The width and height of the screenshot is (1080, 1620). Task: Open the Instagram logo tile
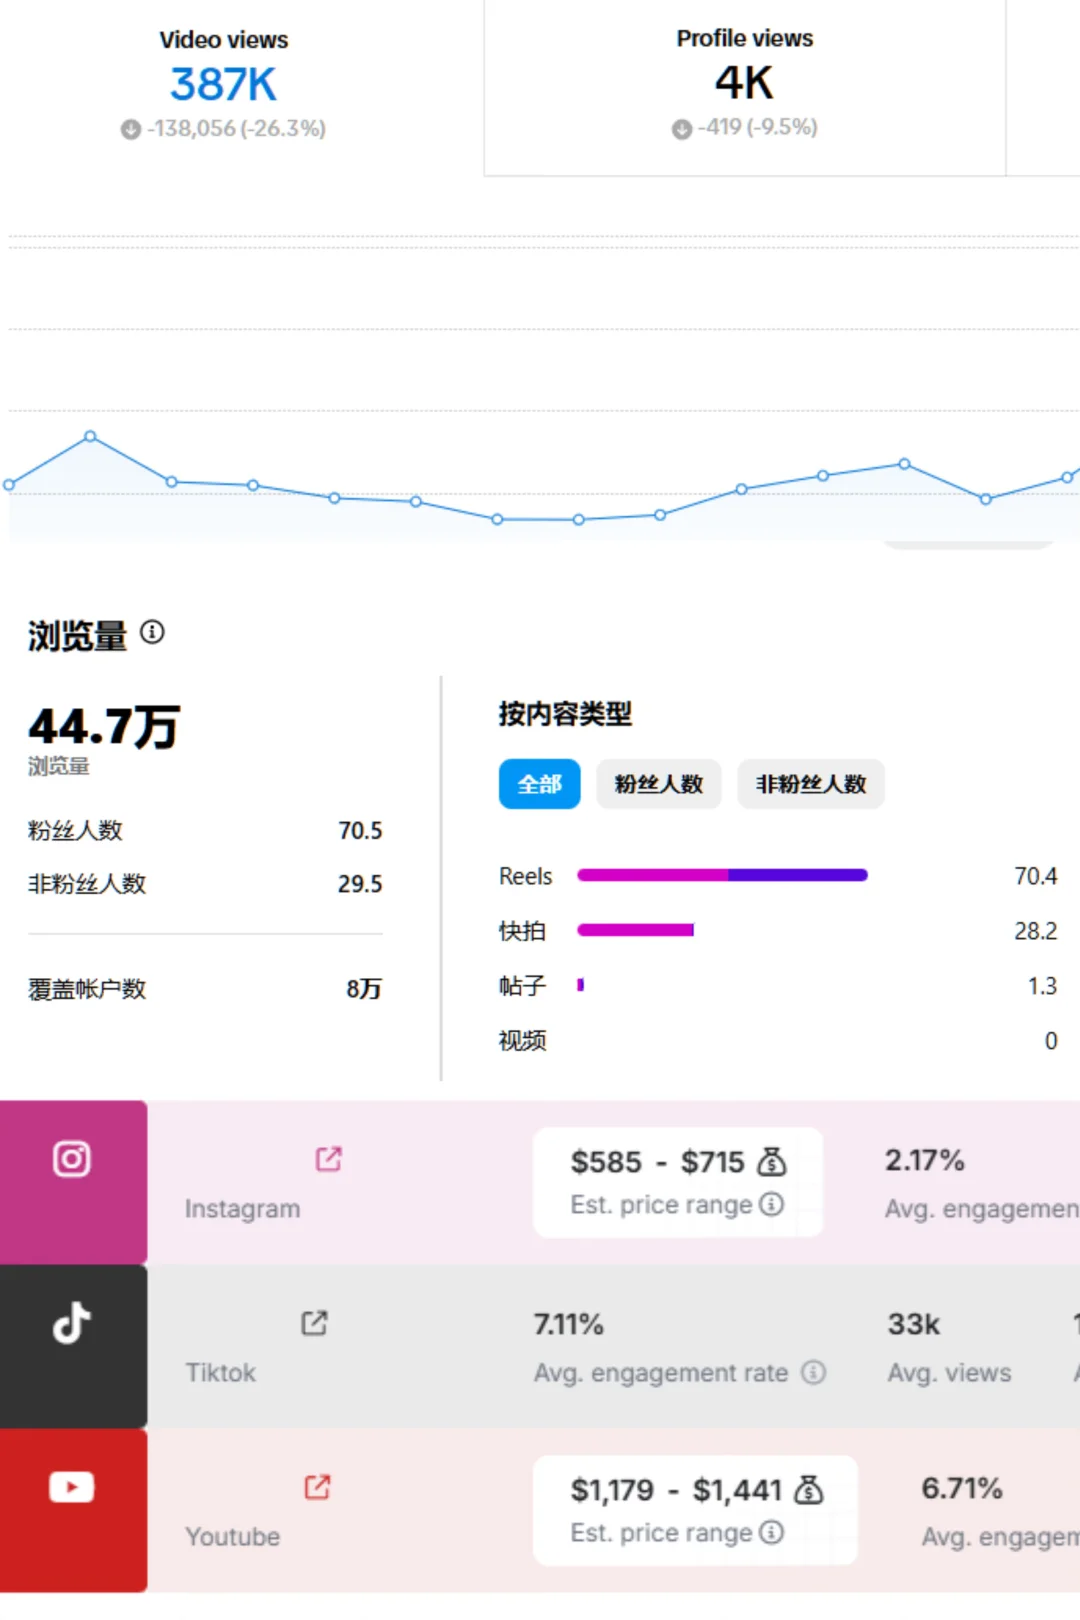tap(73, 1182)
